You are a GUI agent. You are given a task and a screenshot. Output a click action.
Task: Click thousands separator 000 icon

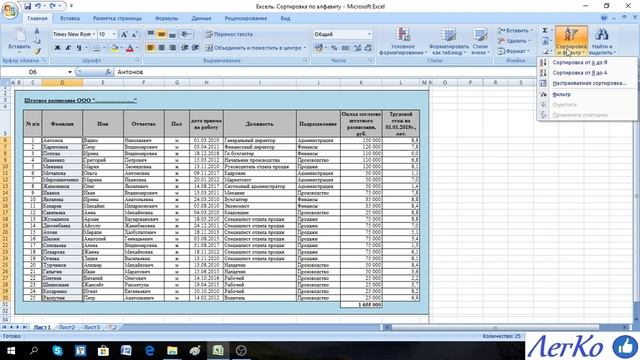click(x=345, y=48)
